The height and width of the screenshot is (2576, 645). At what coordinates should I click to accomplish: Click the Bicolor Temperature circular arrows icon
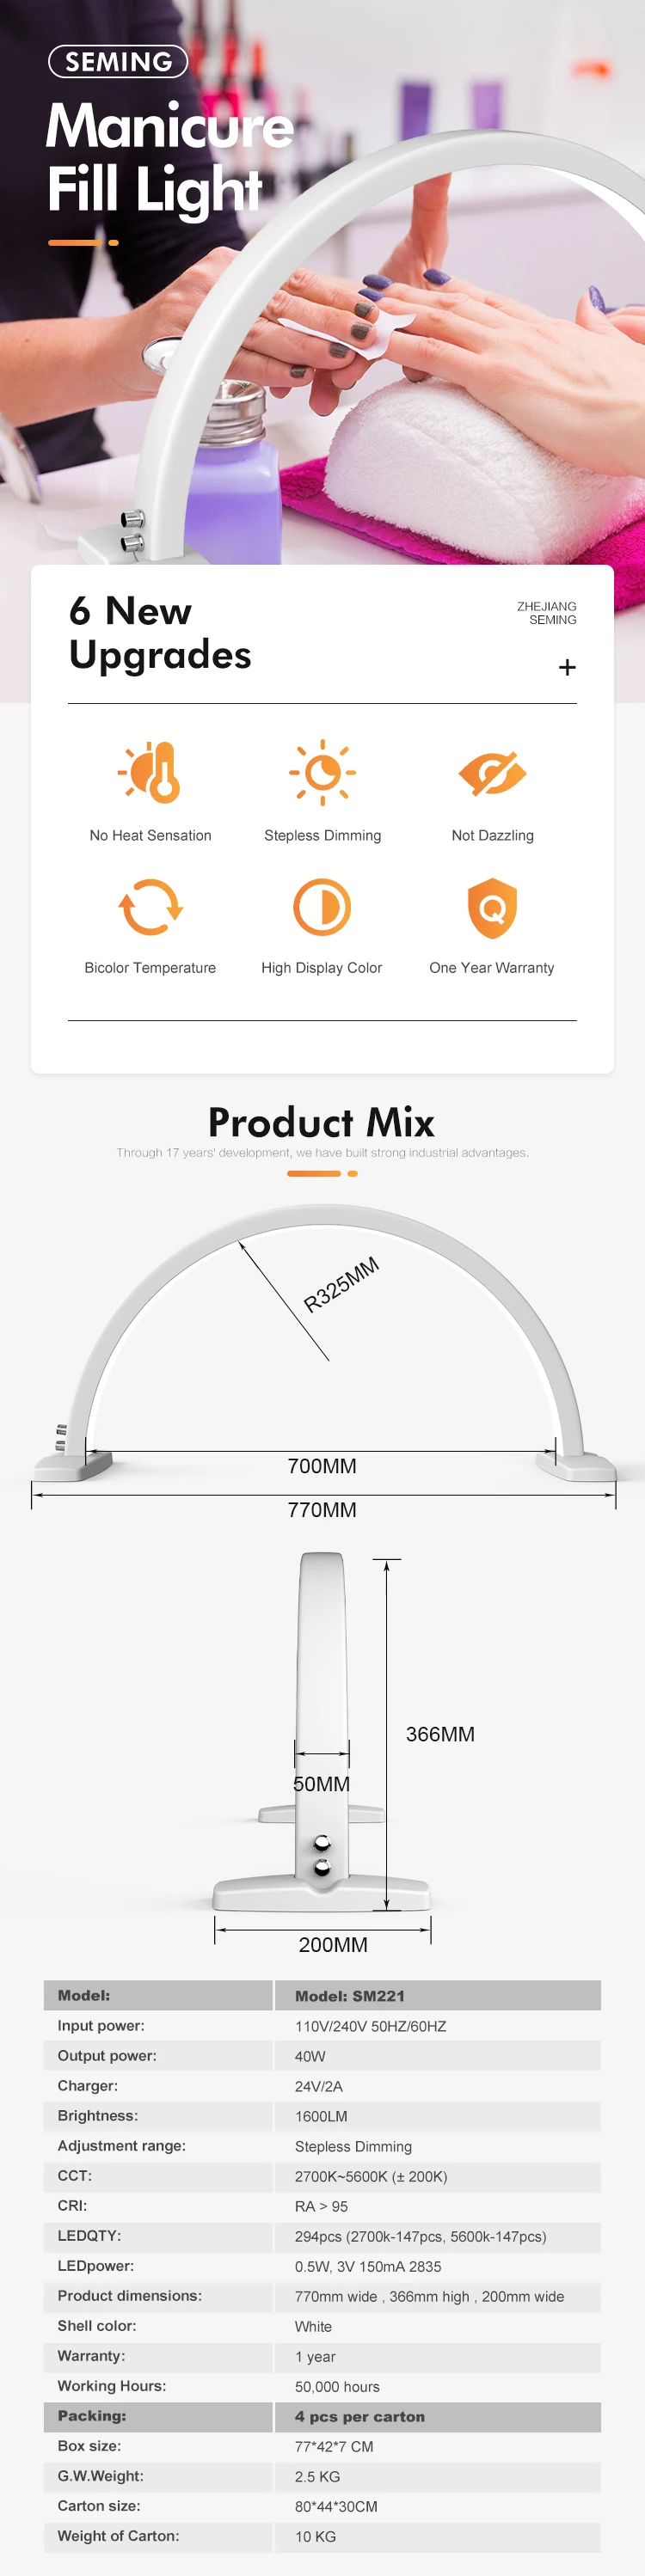(x=150, y=907)
